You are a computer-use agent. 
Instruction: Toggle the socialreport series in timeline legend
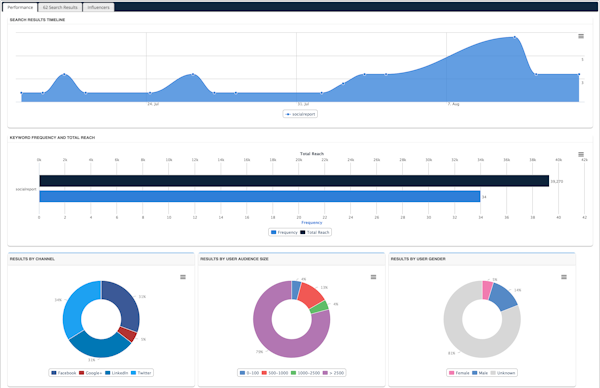(300, 114)
